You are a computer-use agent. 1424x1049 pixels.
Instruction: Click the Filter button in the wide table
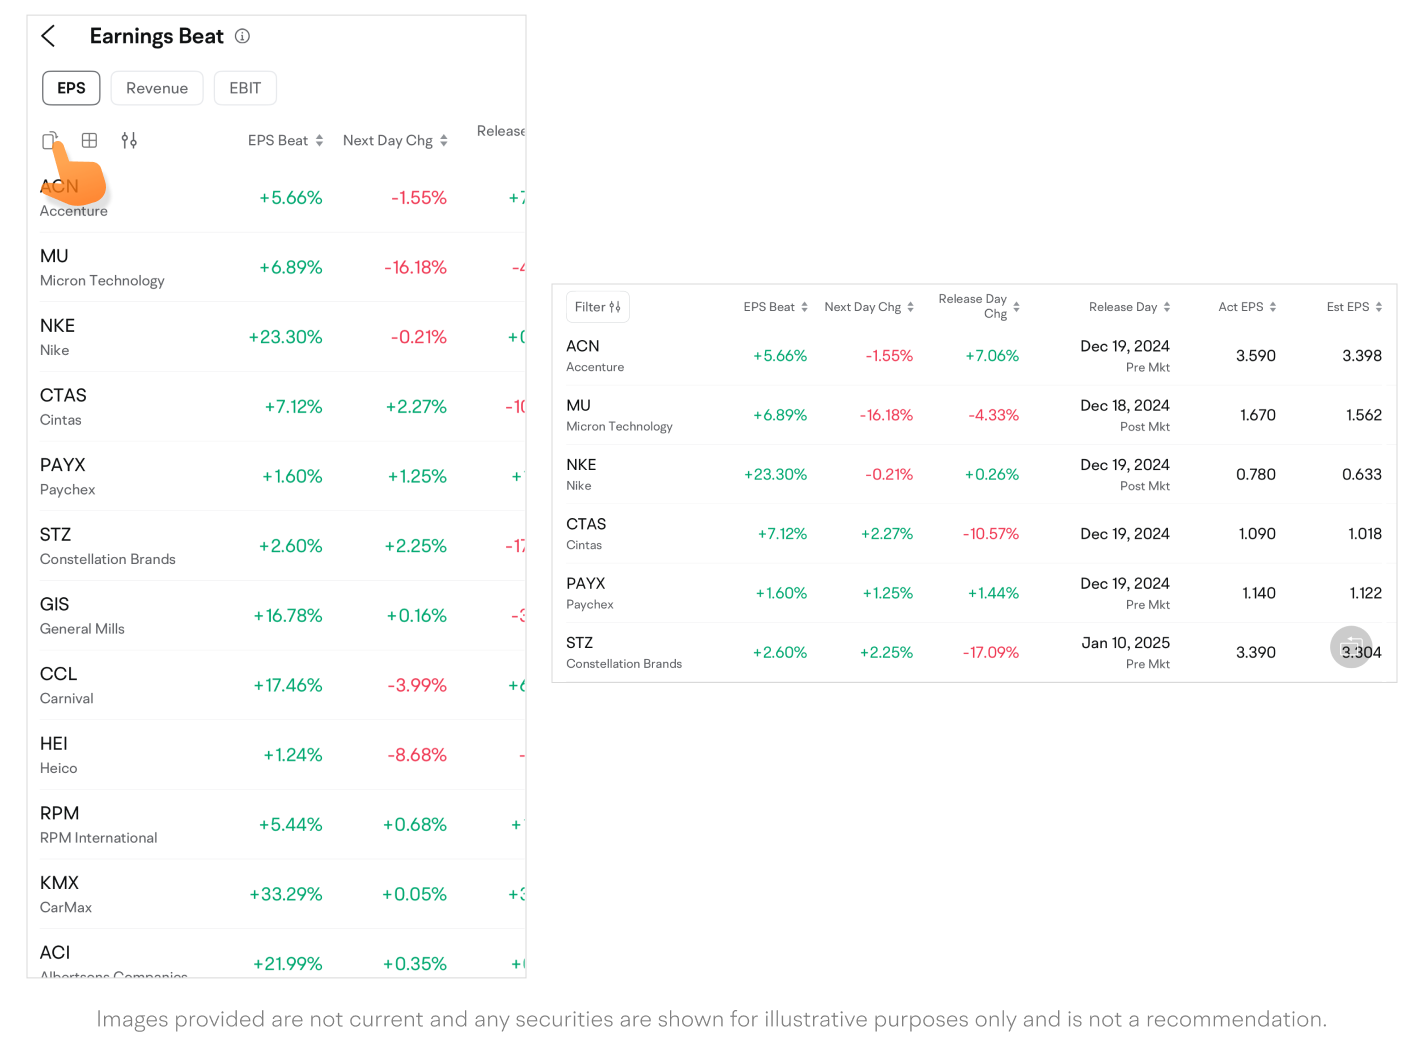click(x=598, y=307)
